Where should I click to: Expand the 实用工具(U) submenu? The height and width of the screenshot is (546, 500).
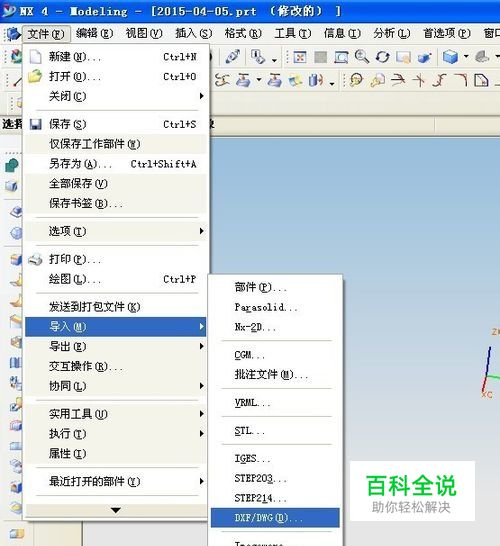pos(116,414)
